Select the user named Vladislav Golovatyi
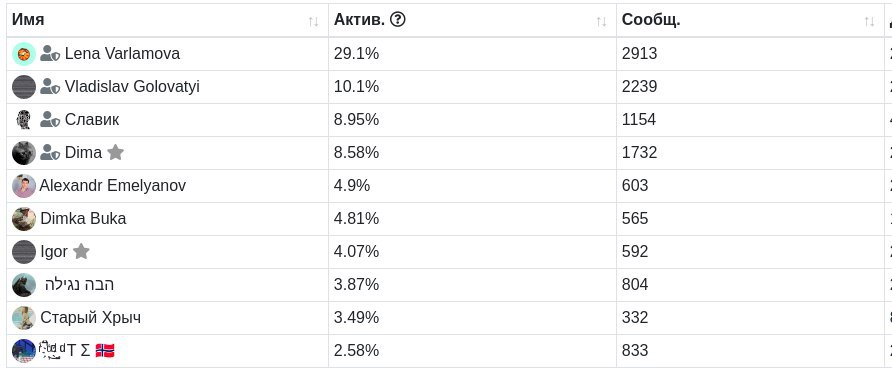The height and width of the screenshot is (372, 892). point(132,87)
